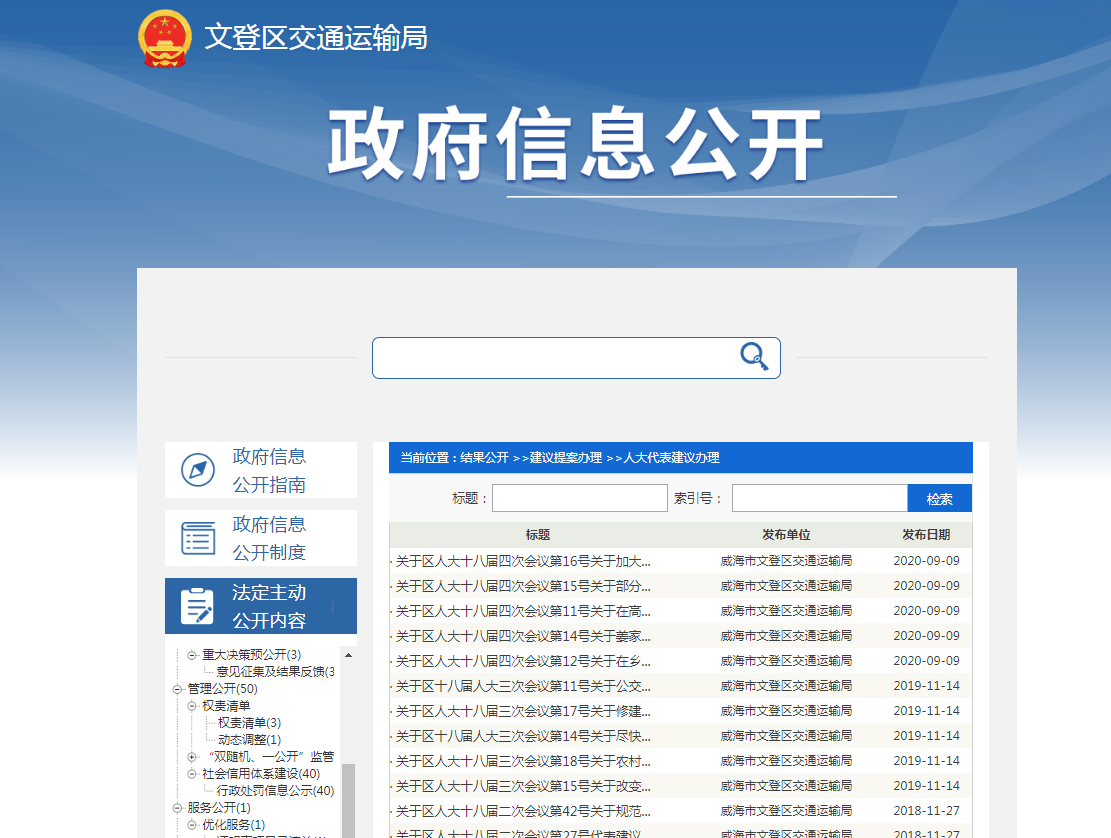Select 动态调整(1) in the tree
This screenshot has width=1111, height=838.
pyautogui.click(x=249, y=740)
